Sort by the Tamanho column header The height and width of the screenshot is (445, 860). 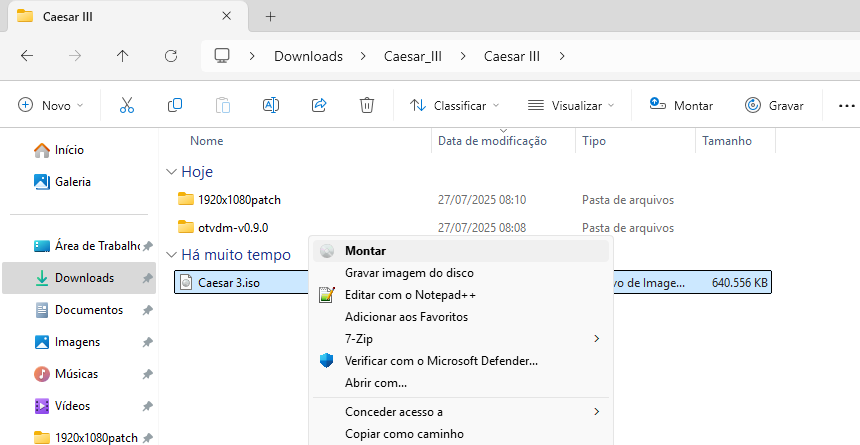(x=727, y=140)
